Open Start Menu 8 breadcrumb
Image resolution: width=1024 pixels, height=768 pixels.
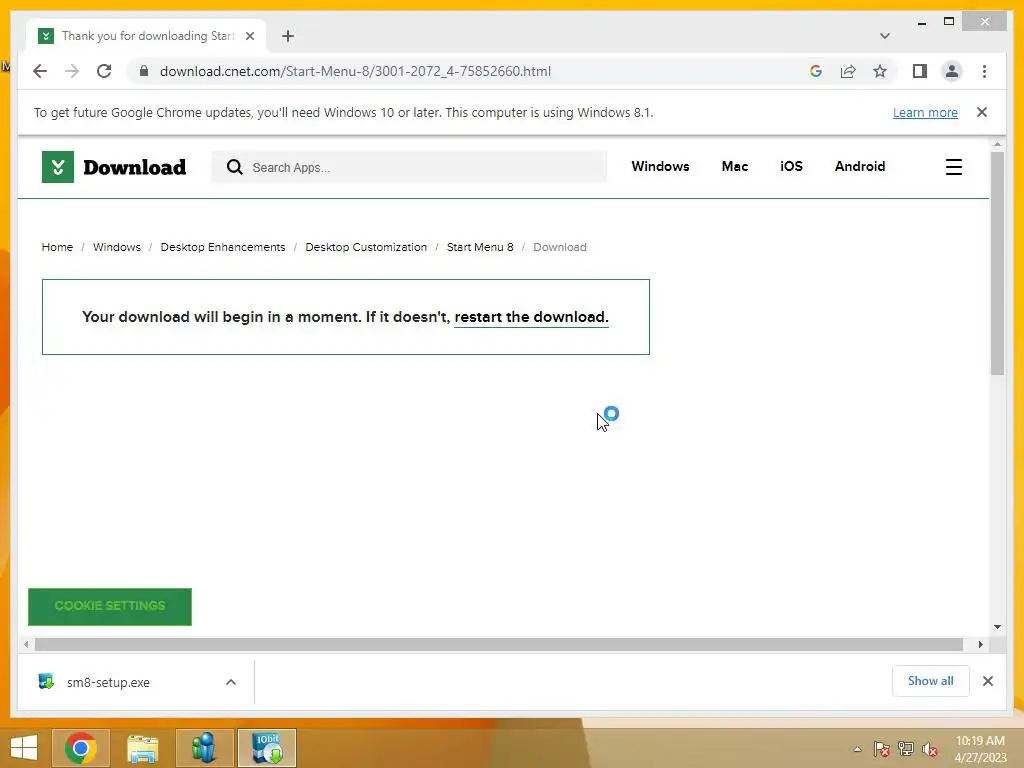[480, 247]
